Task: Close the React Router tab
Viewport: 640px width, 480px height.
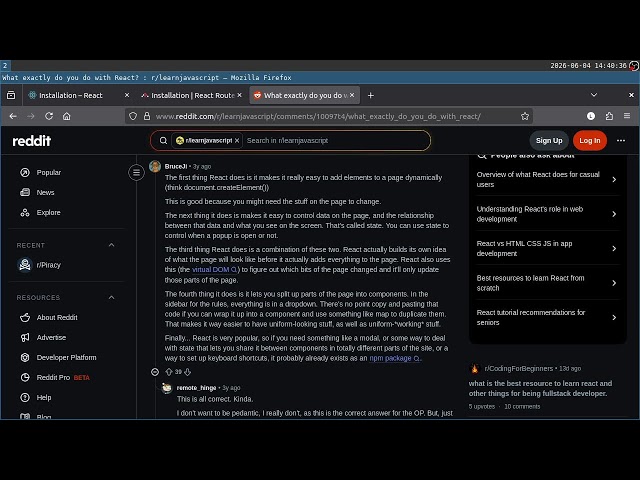Action: [x=240, y=95]
